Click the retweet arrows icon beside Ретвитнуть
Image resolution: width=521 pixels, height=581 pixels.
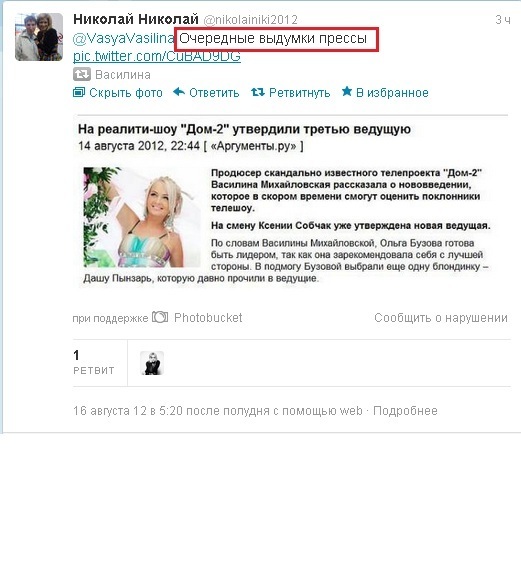(258, 92)
